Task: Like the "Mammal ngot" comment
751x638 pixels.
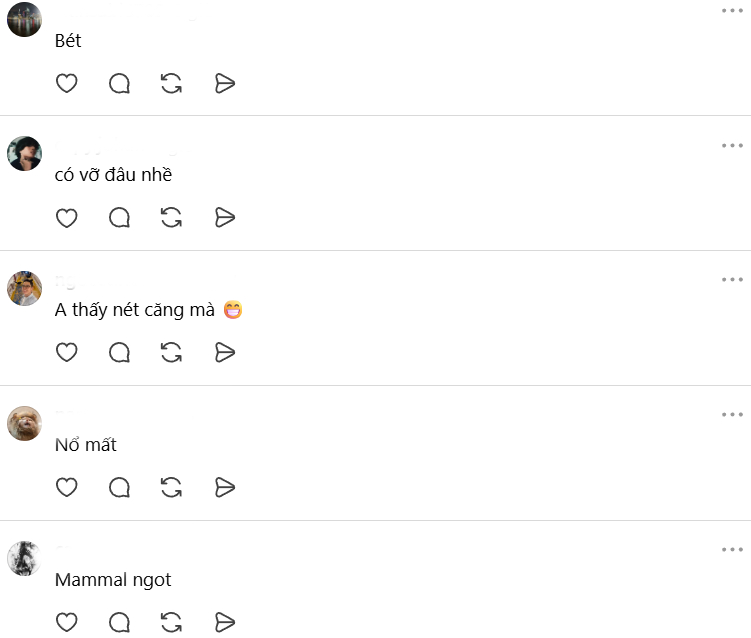Action: click(67, 622)
